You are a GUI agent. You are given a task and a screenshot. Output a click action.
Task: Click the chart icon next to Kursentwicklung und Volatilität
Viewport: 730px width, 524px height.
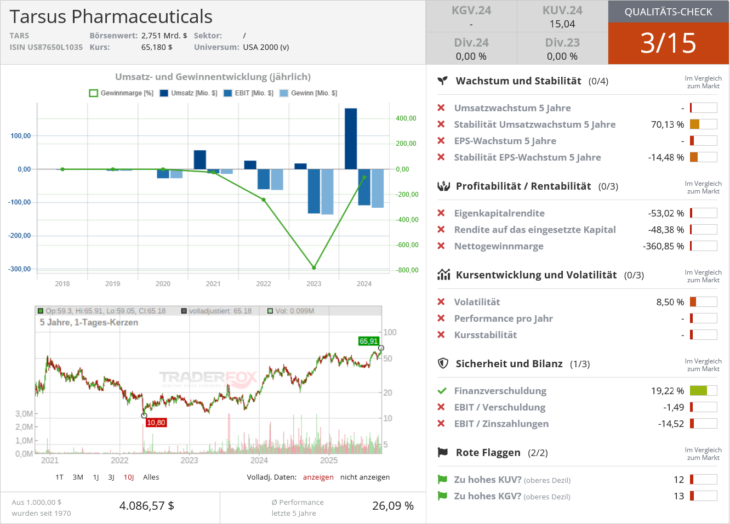[x=442, y=275]
